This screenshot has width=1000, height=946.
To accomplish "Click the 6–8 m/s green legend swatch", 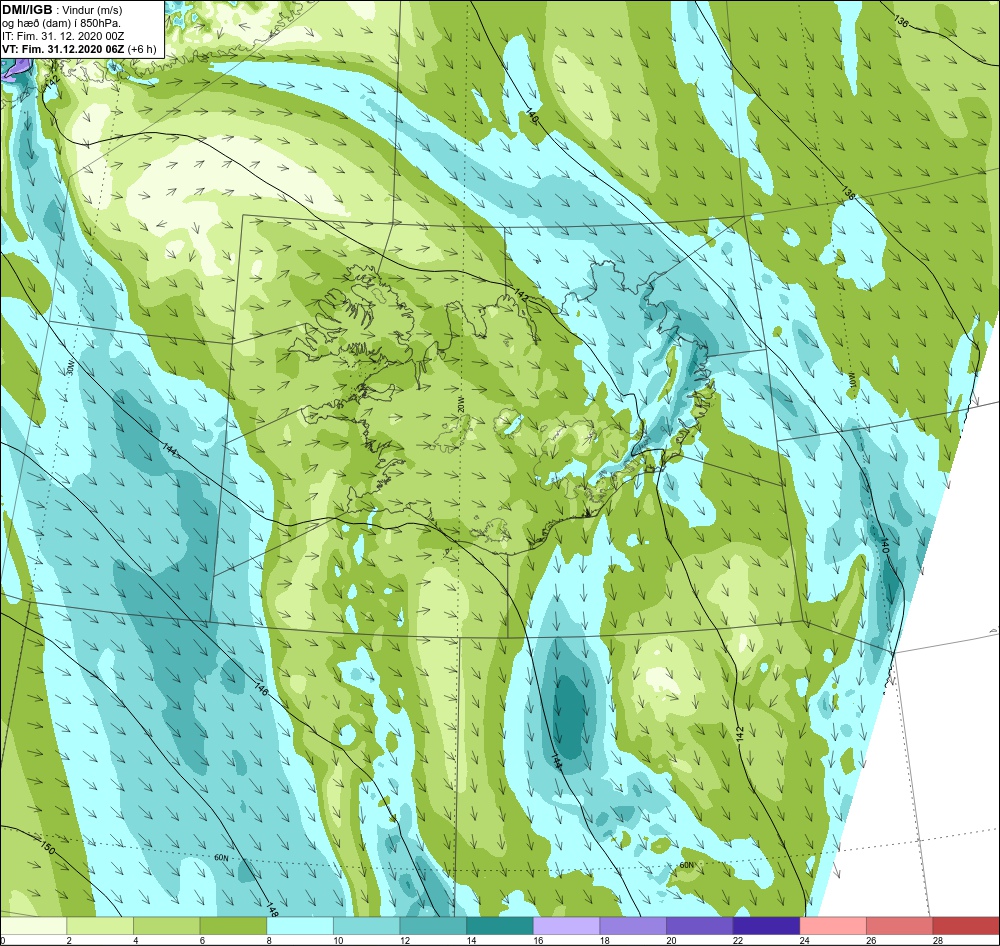I will click(x=233, y=926).
